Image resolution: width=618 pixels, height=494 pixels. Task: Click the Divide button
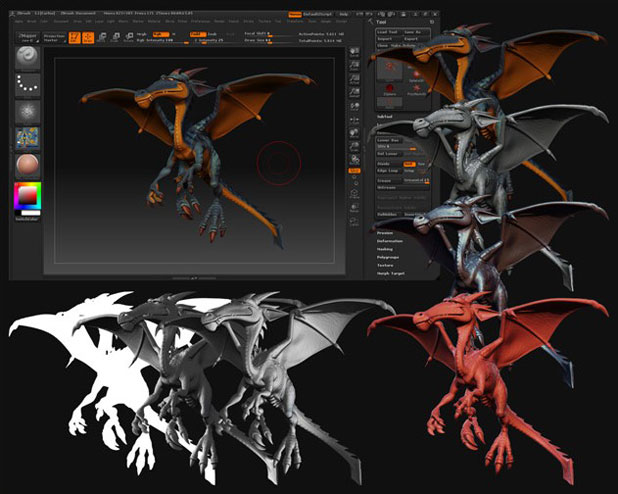389,164
